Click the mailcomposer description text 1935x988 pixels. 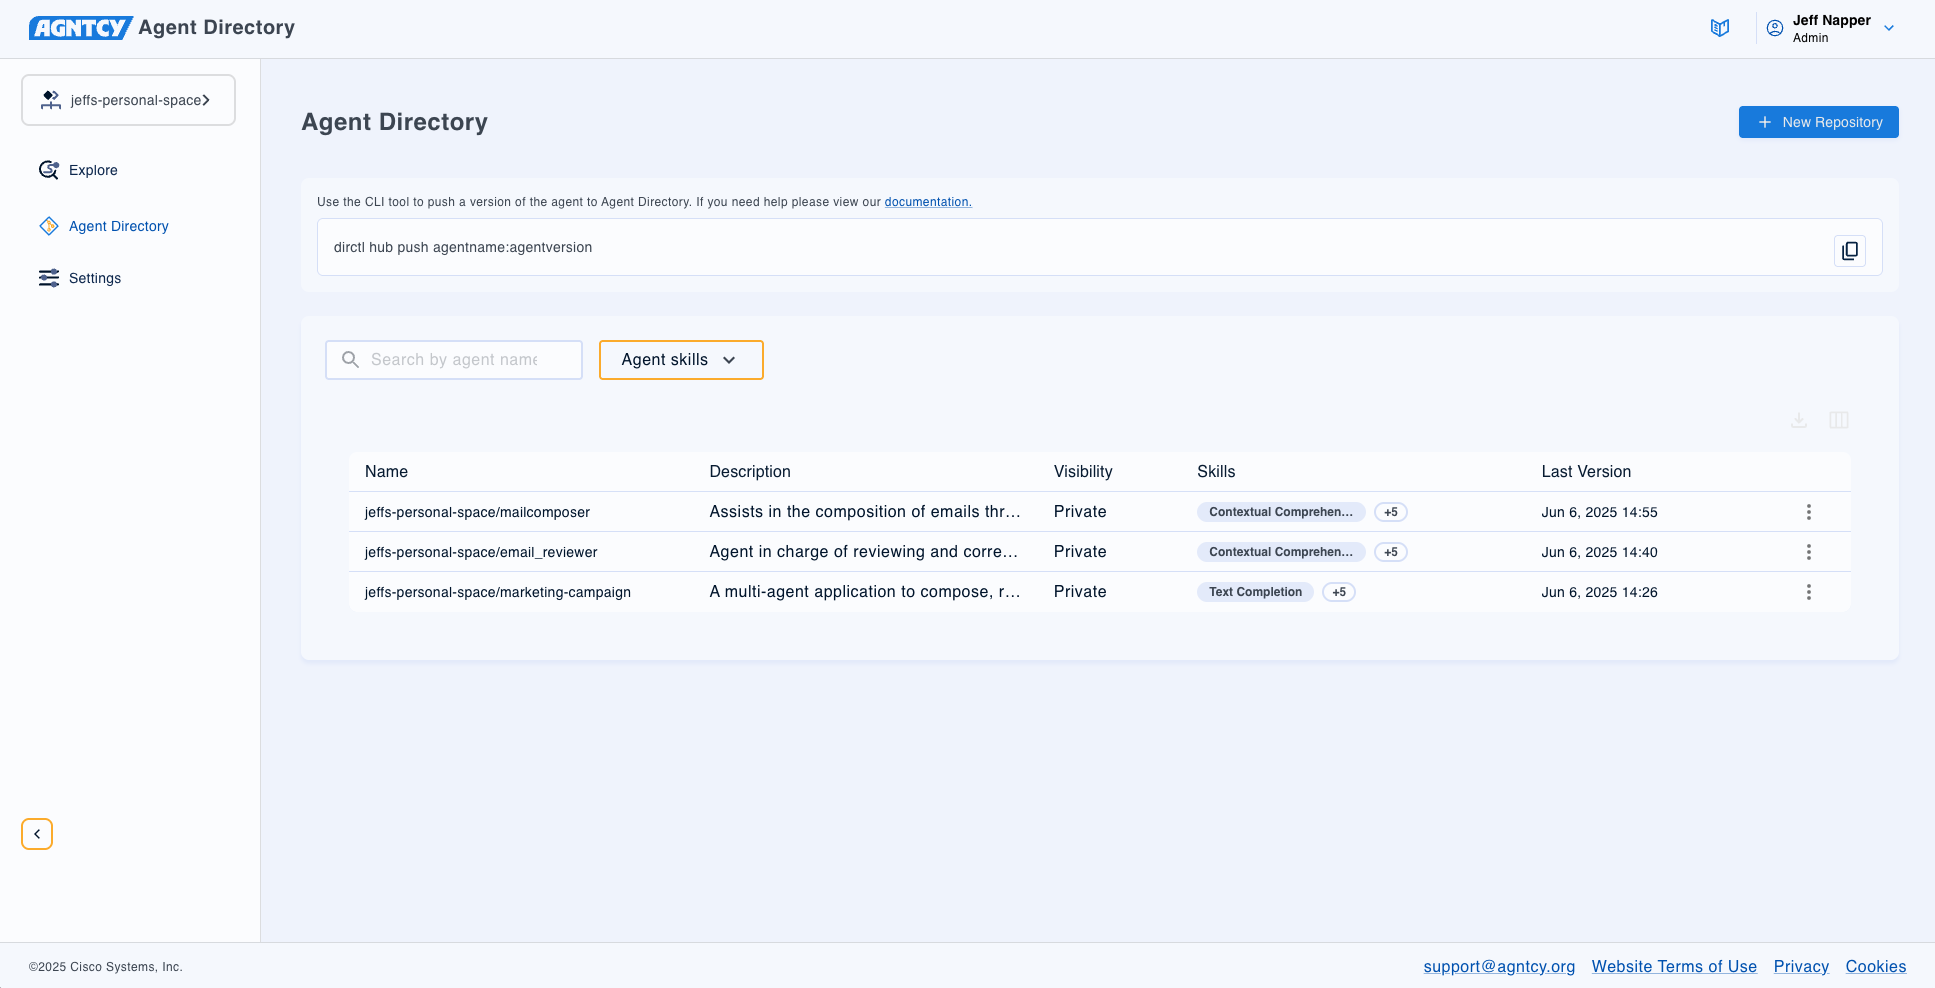click(x=865, y=512)
